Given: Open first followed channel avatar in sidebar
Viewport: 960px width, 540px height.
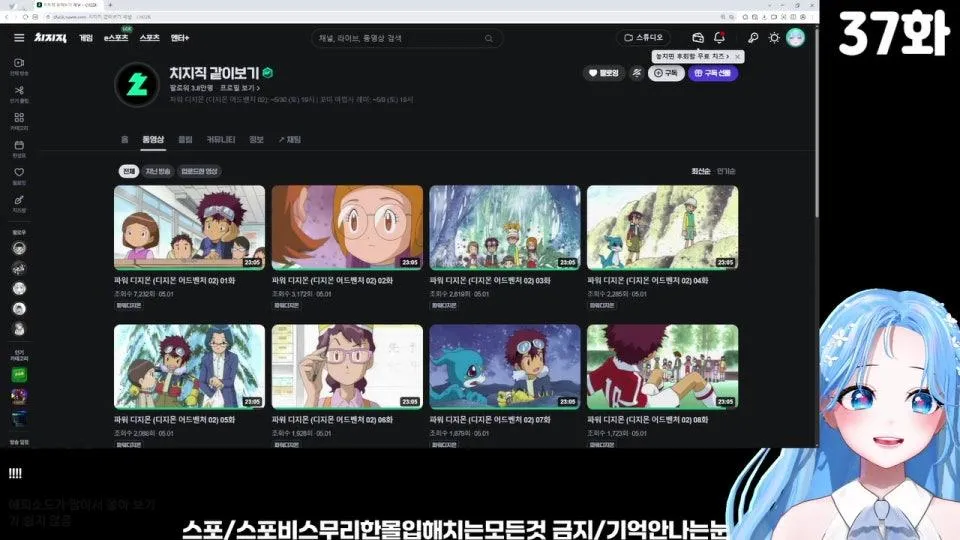Looking at the screenshot, I should [19, 248].
